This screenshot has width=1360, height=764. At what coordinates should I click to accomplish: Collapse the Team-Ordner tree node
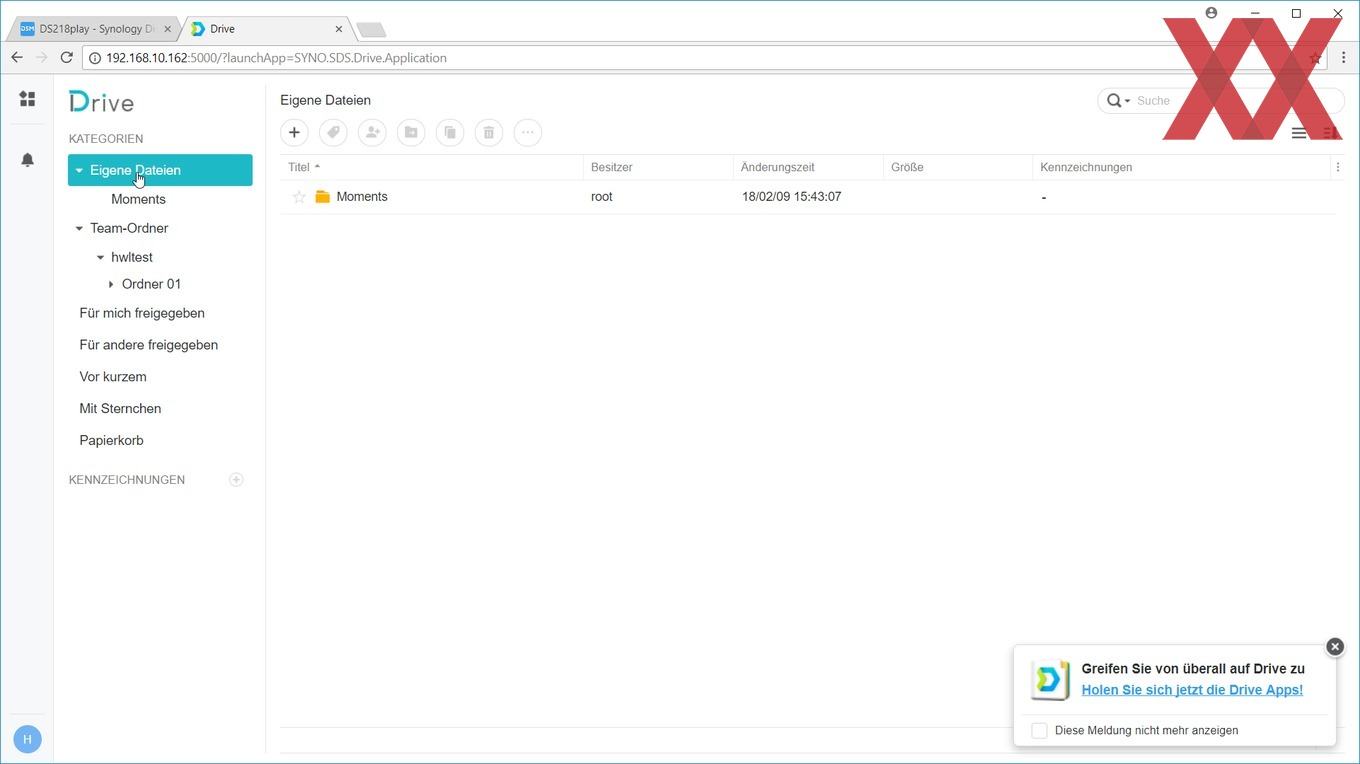(x=79, y=228)
